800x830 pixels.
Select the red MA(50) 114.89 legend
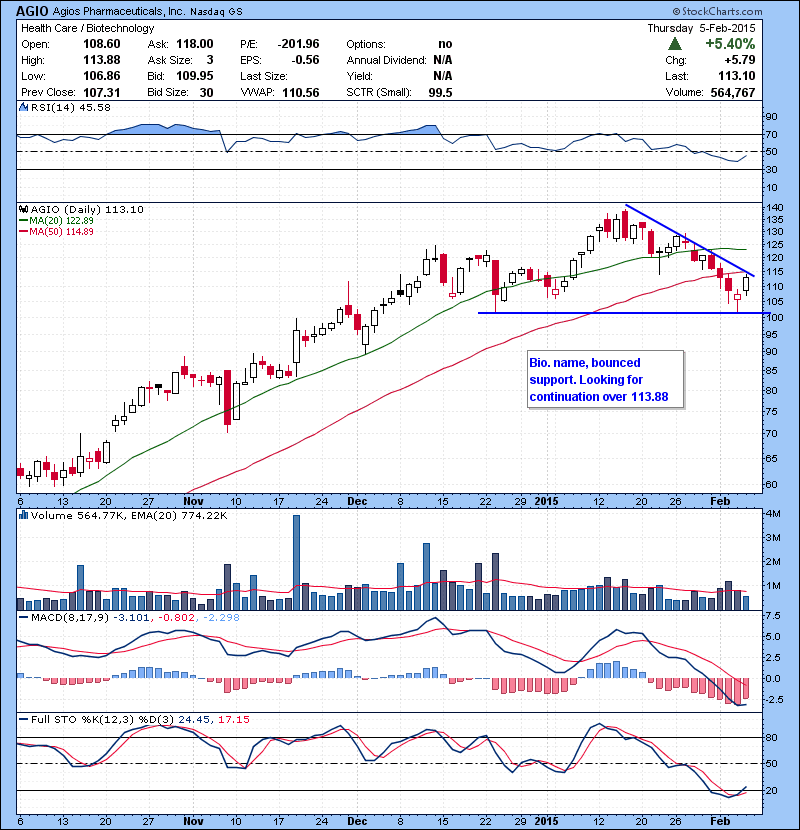pyautogui.click(x=56, y=231)
